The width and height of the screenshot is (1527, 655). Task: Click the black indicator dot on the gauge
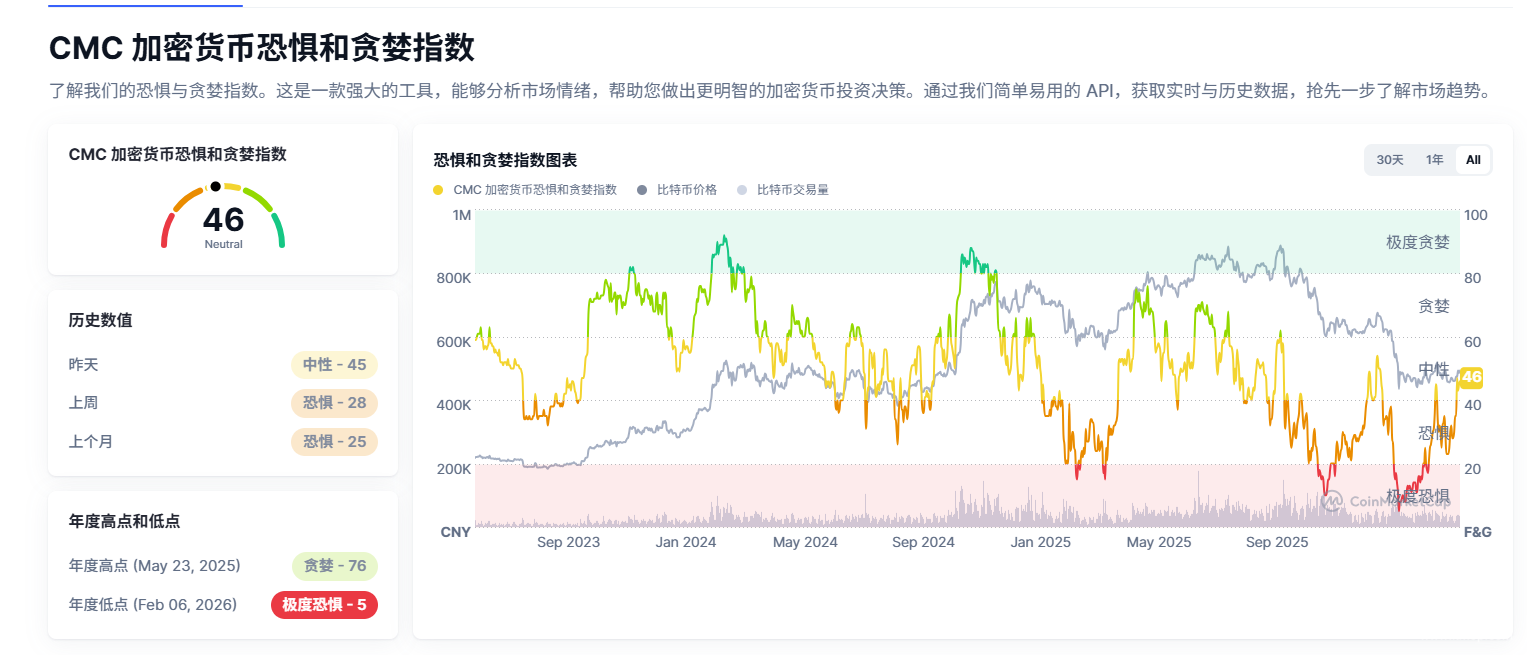coord(215,187)
